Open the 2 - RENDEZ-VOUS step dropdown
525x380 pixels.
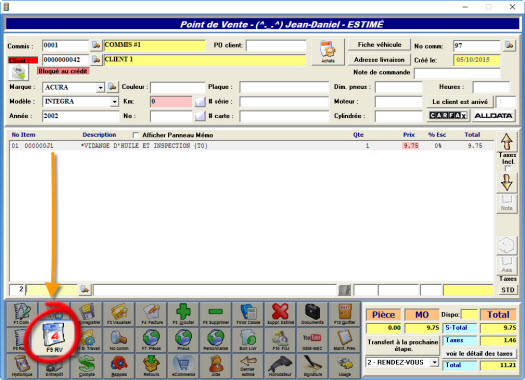pos(434,362)
